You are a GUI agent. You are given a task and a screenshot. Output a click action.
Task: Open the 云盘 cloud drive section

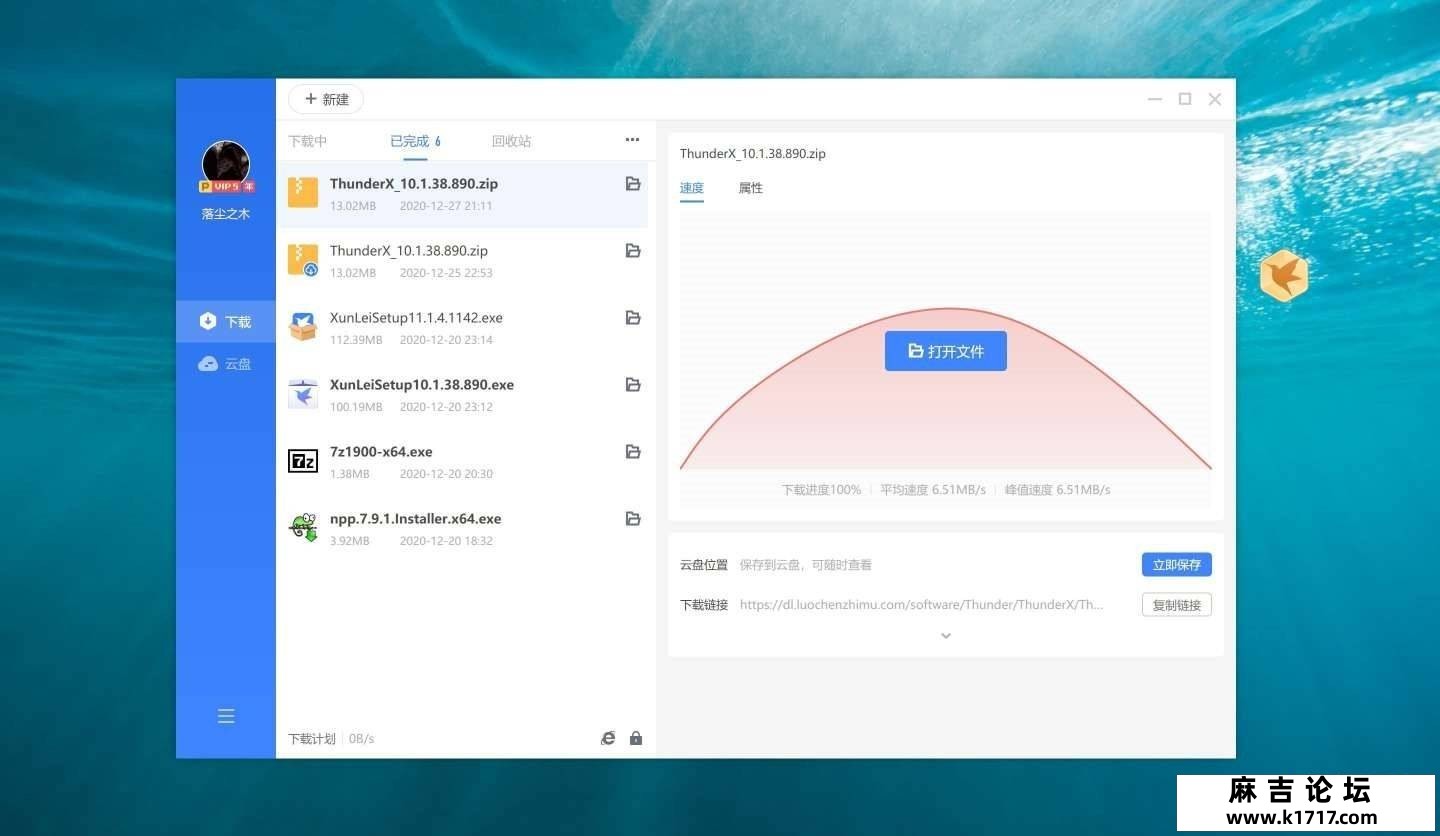tap(226, 364)
